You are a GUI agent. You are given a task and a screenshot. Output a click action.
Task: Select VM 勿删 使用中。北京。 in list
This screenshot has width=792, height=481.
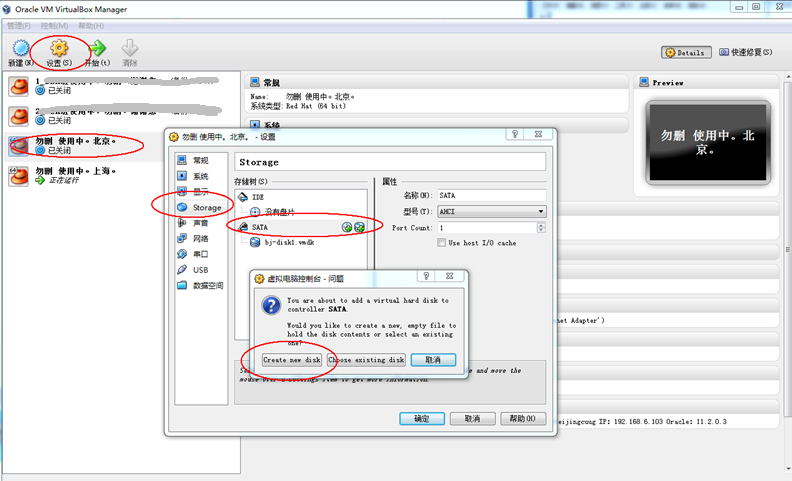86,146
